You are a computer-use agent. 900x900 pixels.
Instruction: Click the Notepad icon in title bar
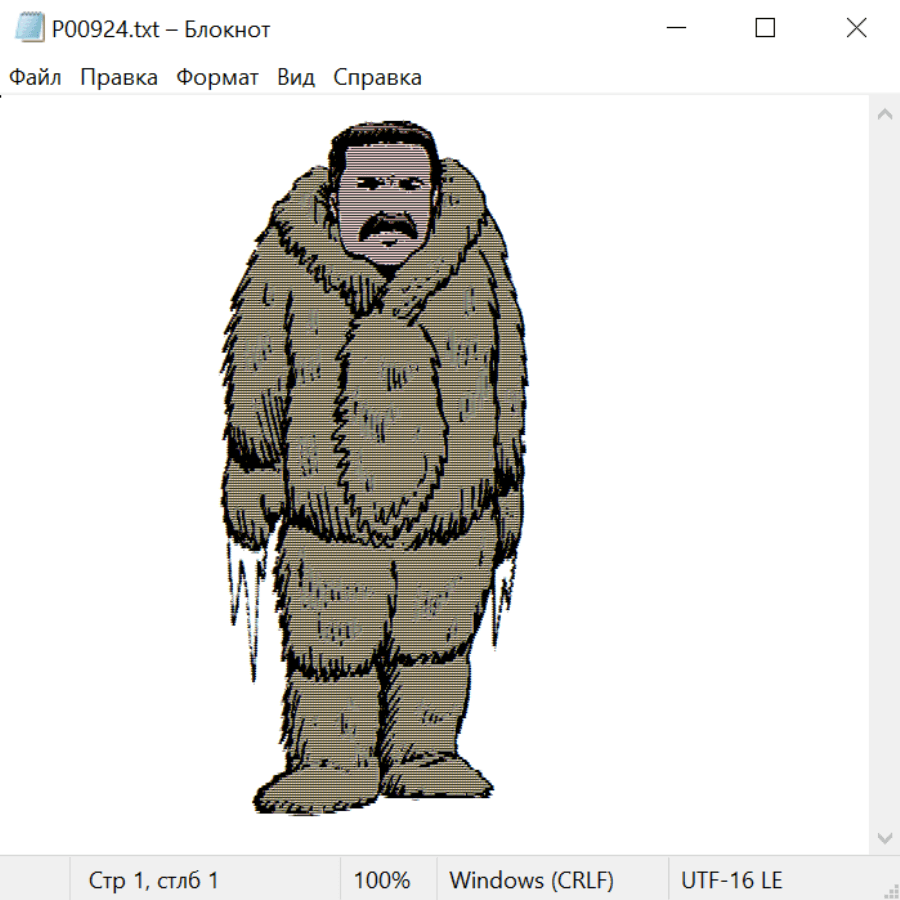pyautogui.click(x=29, y=28)
